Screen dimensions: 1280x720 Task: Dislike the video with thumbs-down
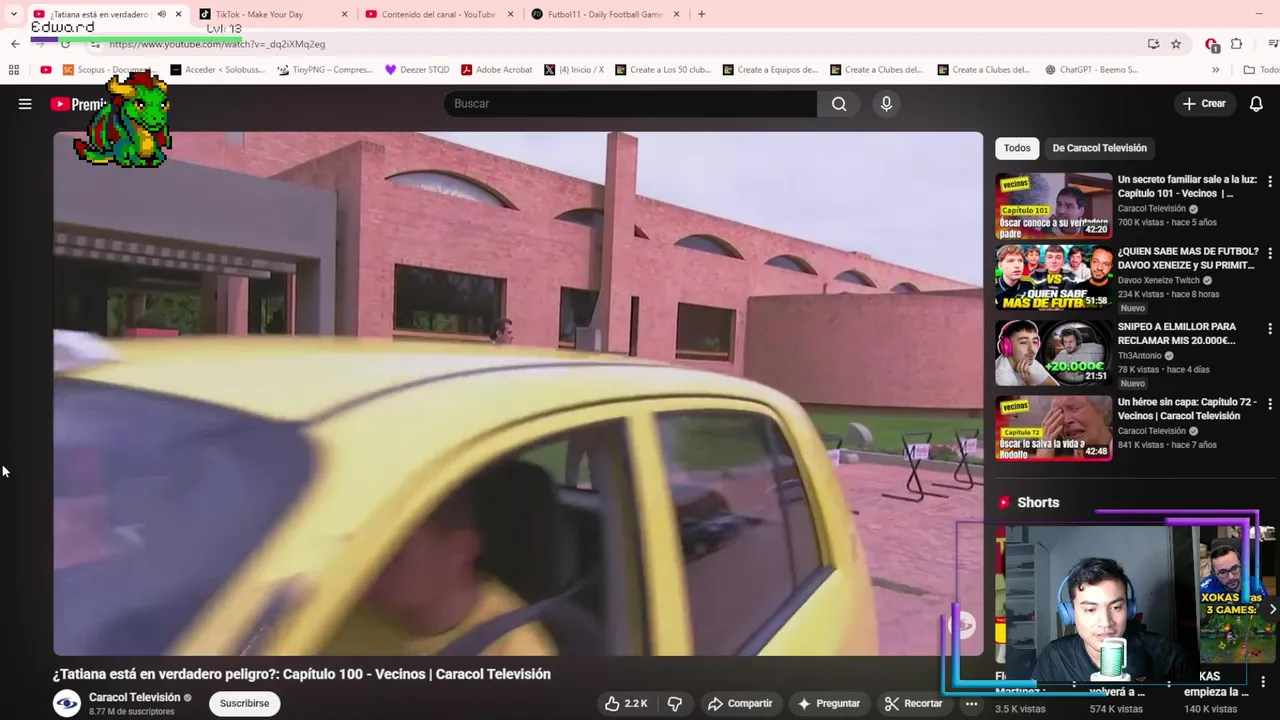(675, 703)
